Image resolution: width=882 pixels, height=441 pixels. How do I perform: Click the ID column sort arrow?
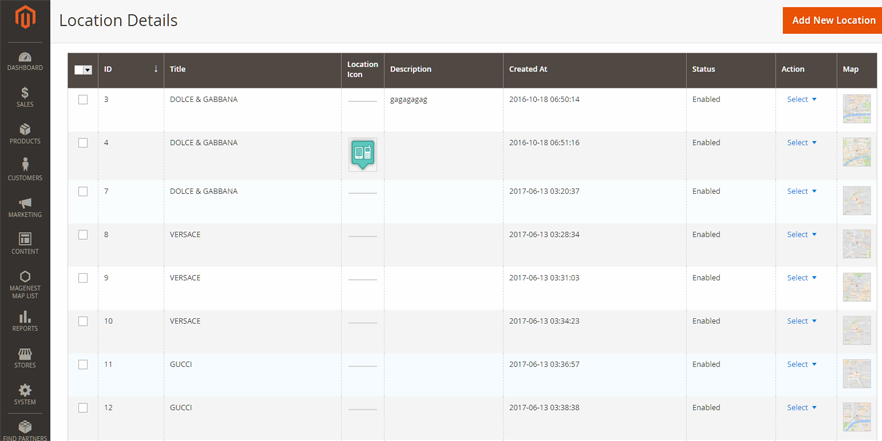(156, 69)
